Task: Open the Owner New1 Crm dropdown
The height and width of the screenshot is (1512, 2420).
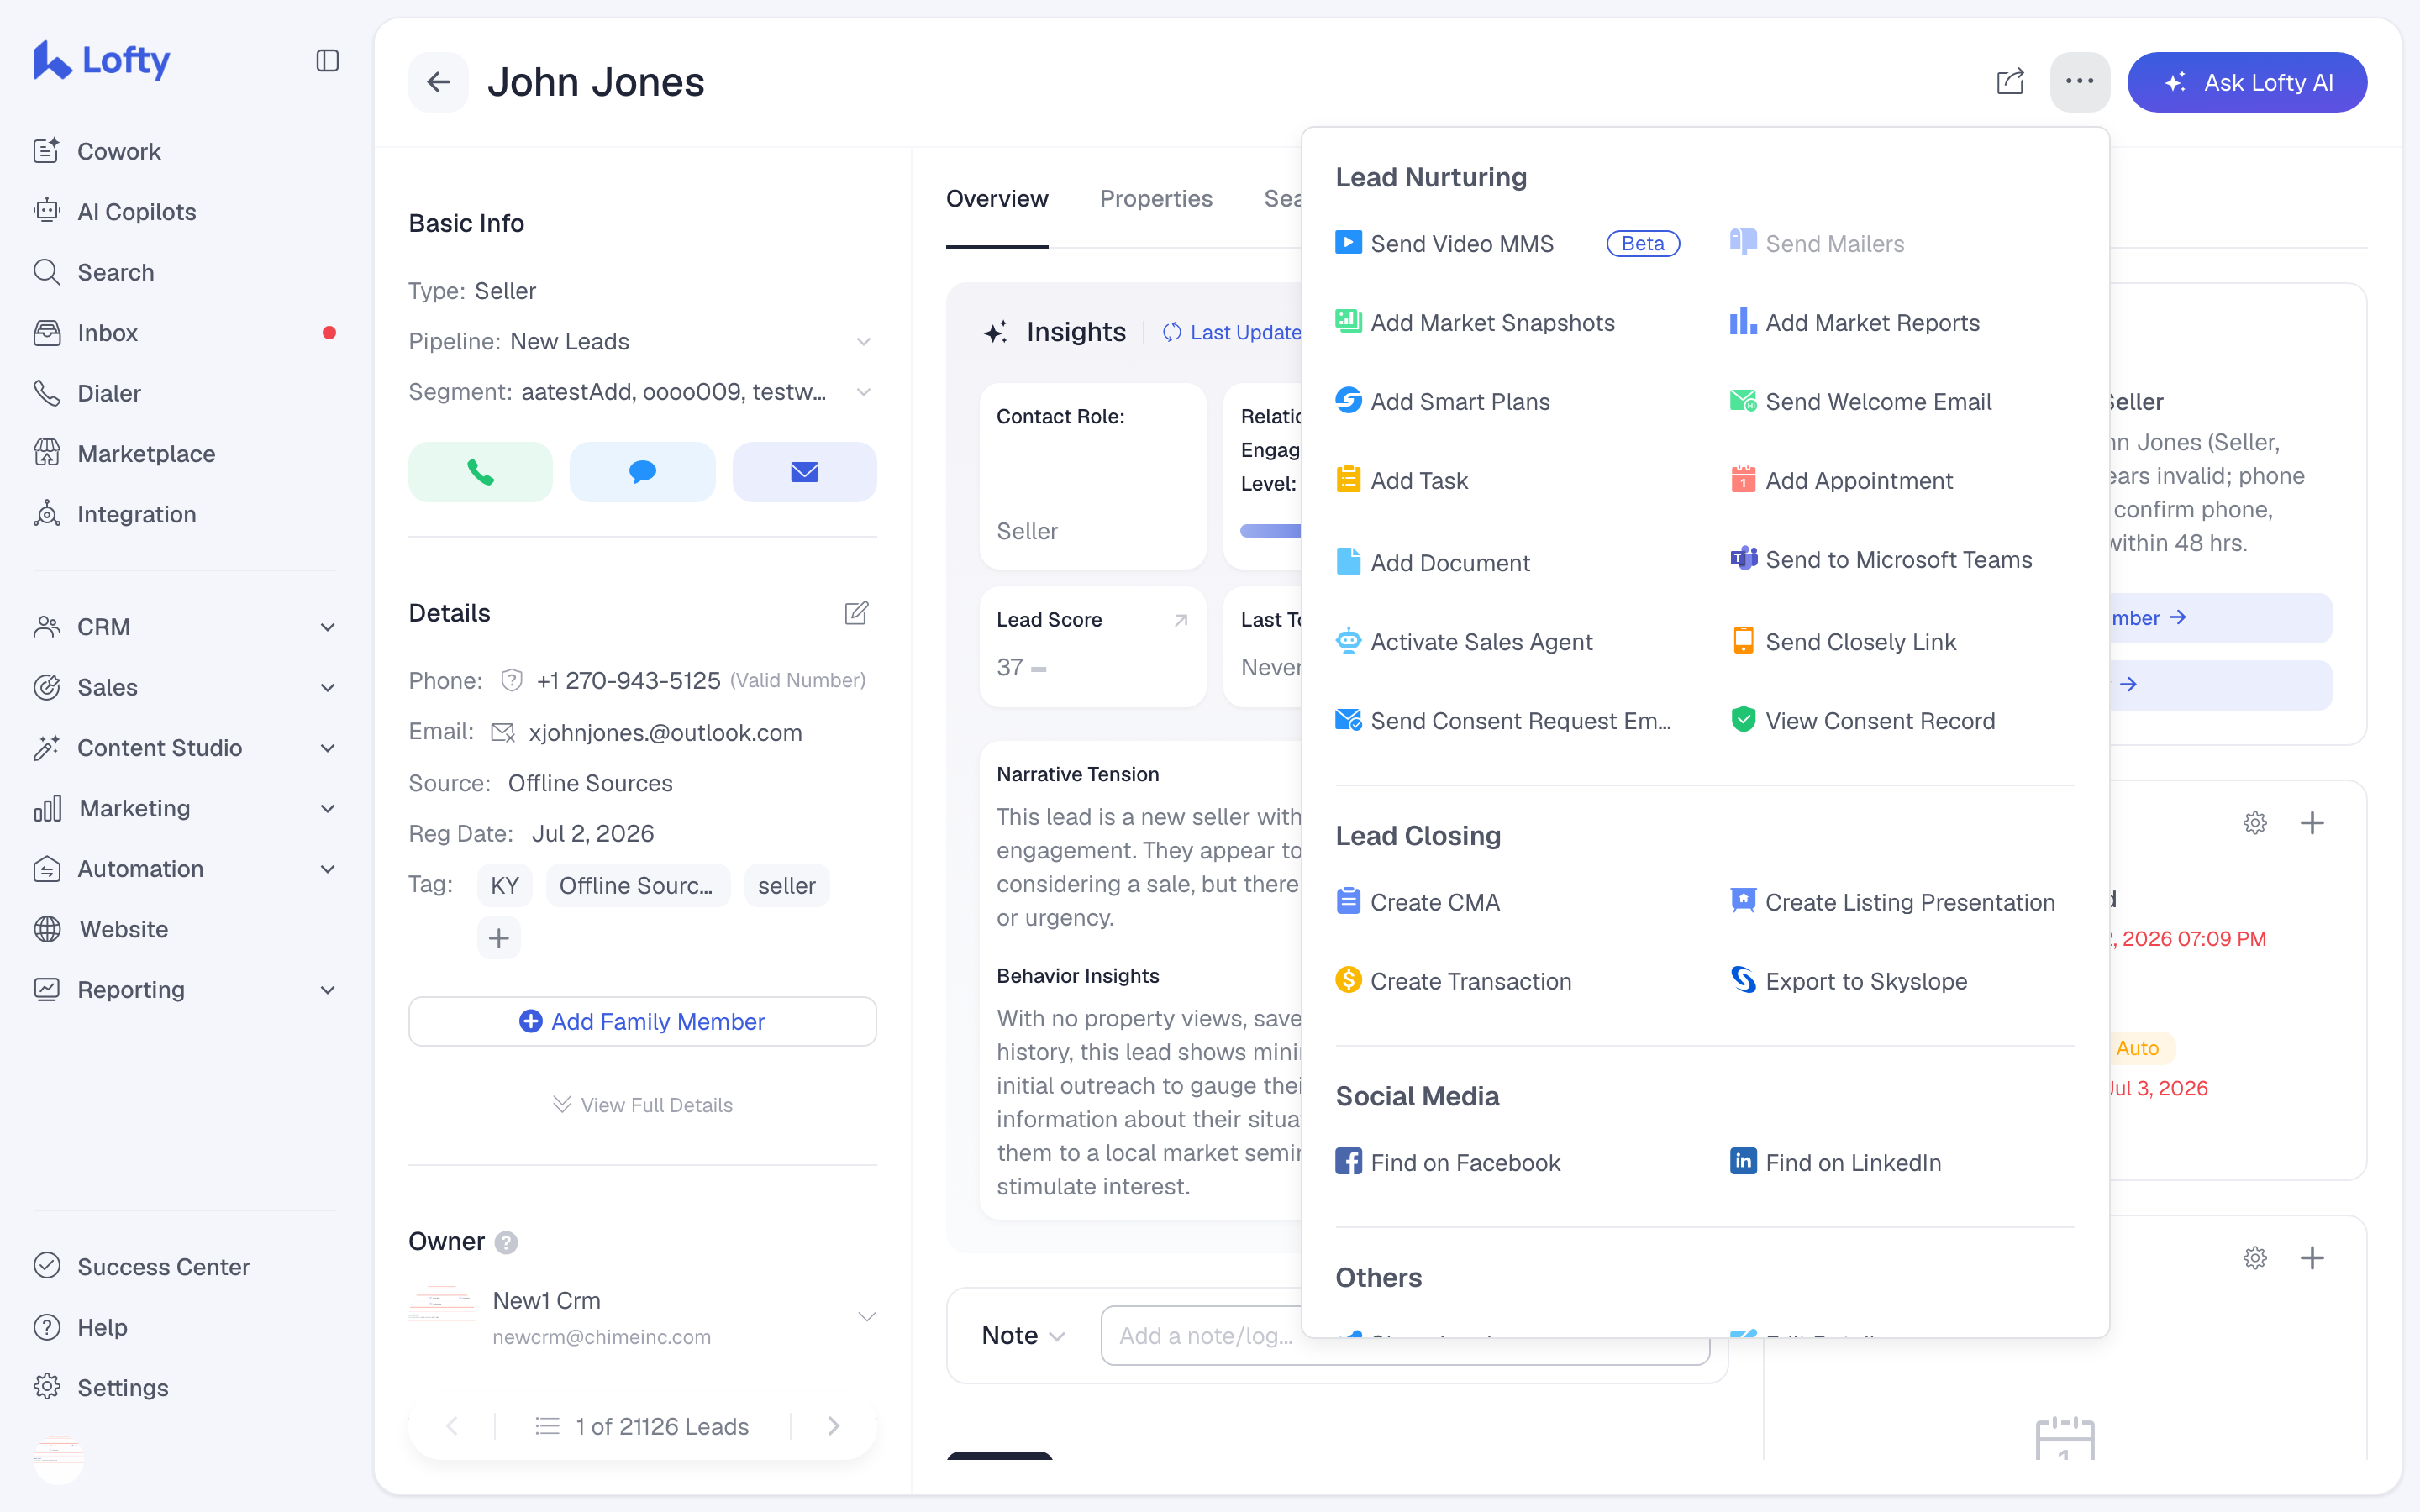Action: (x=867, y=1317)
